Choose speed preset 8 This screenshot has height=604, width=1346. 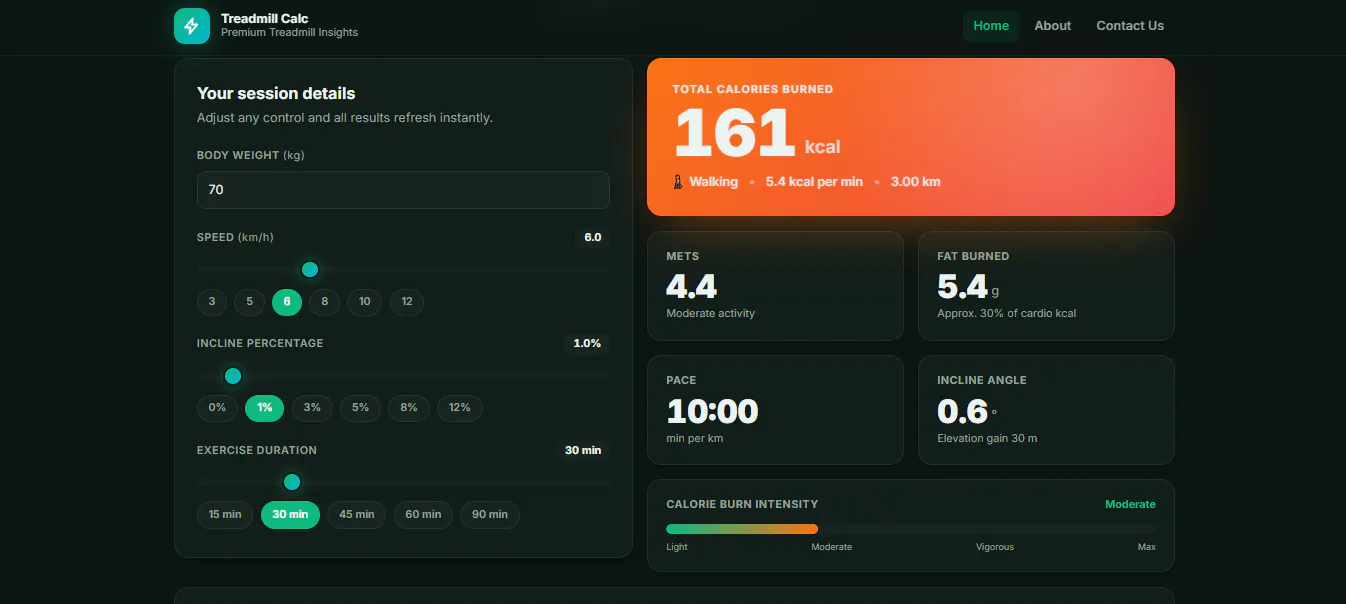324,302
